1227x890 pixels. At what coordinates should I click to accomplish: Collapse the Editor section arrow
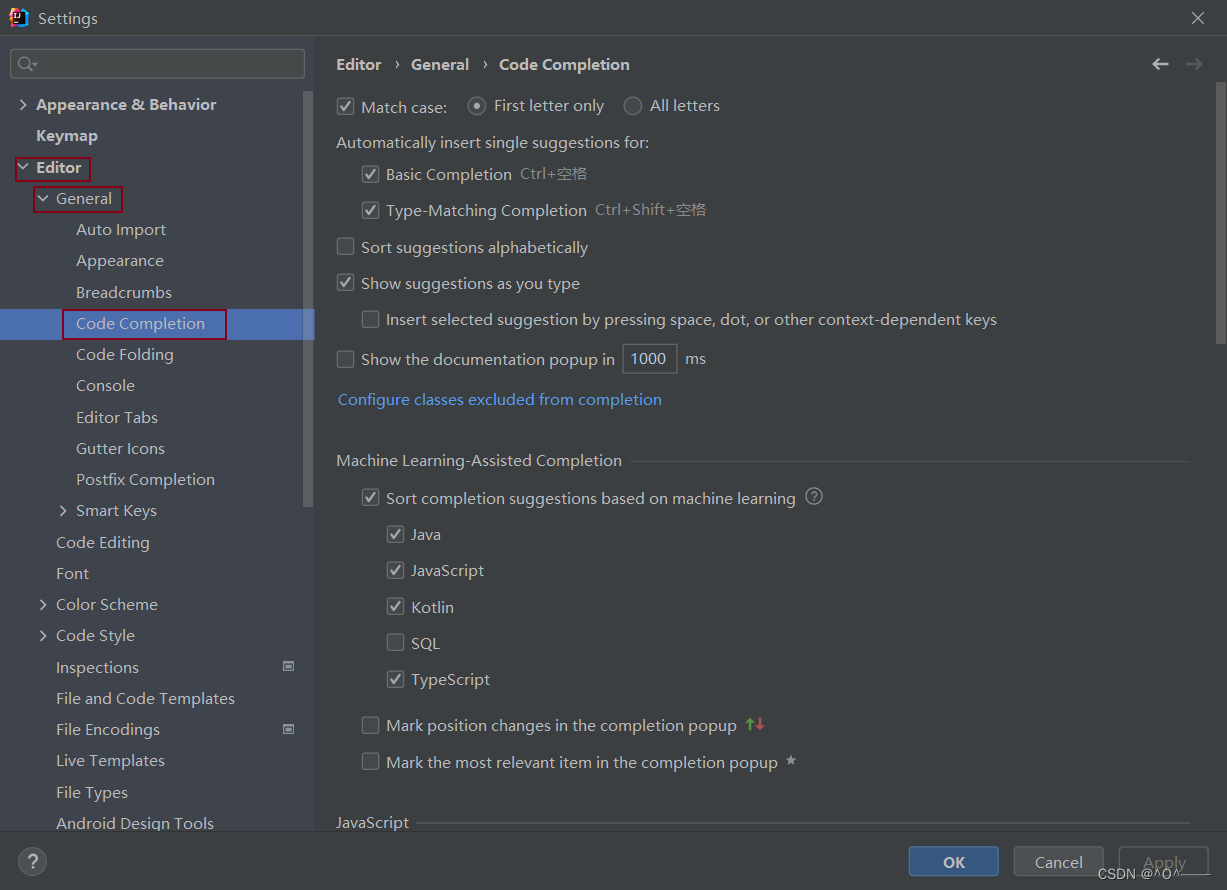coord(23,167)
